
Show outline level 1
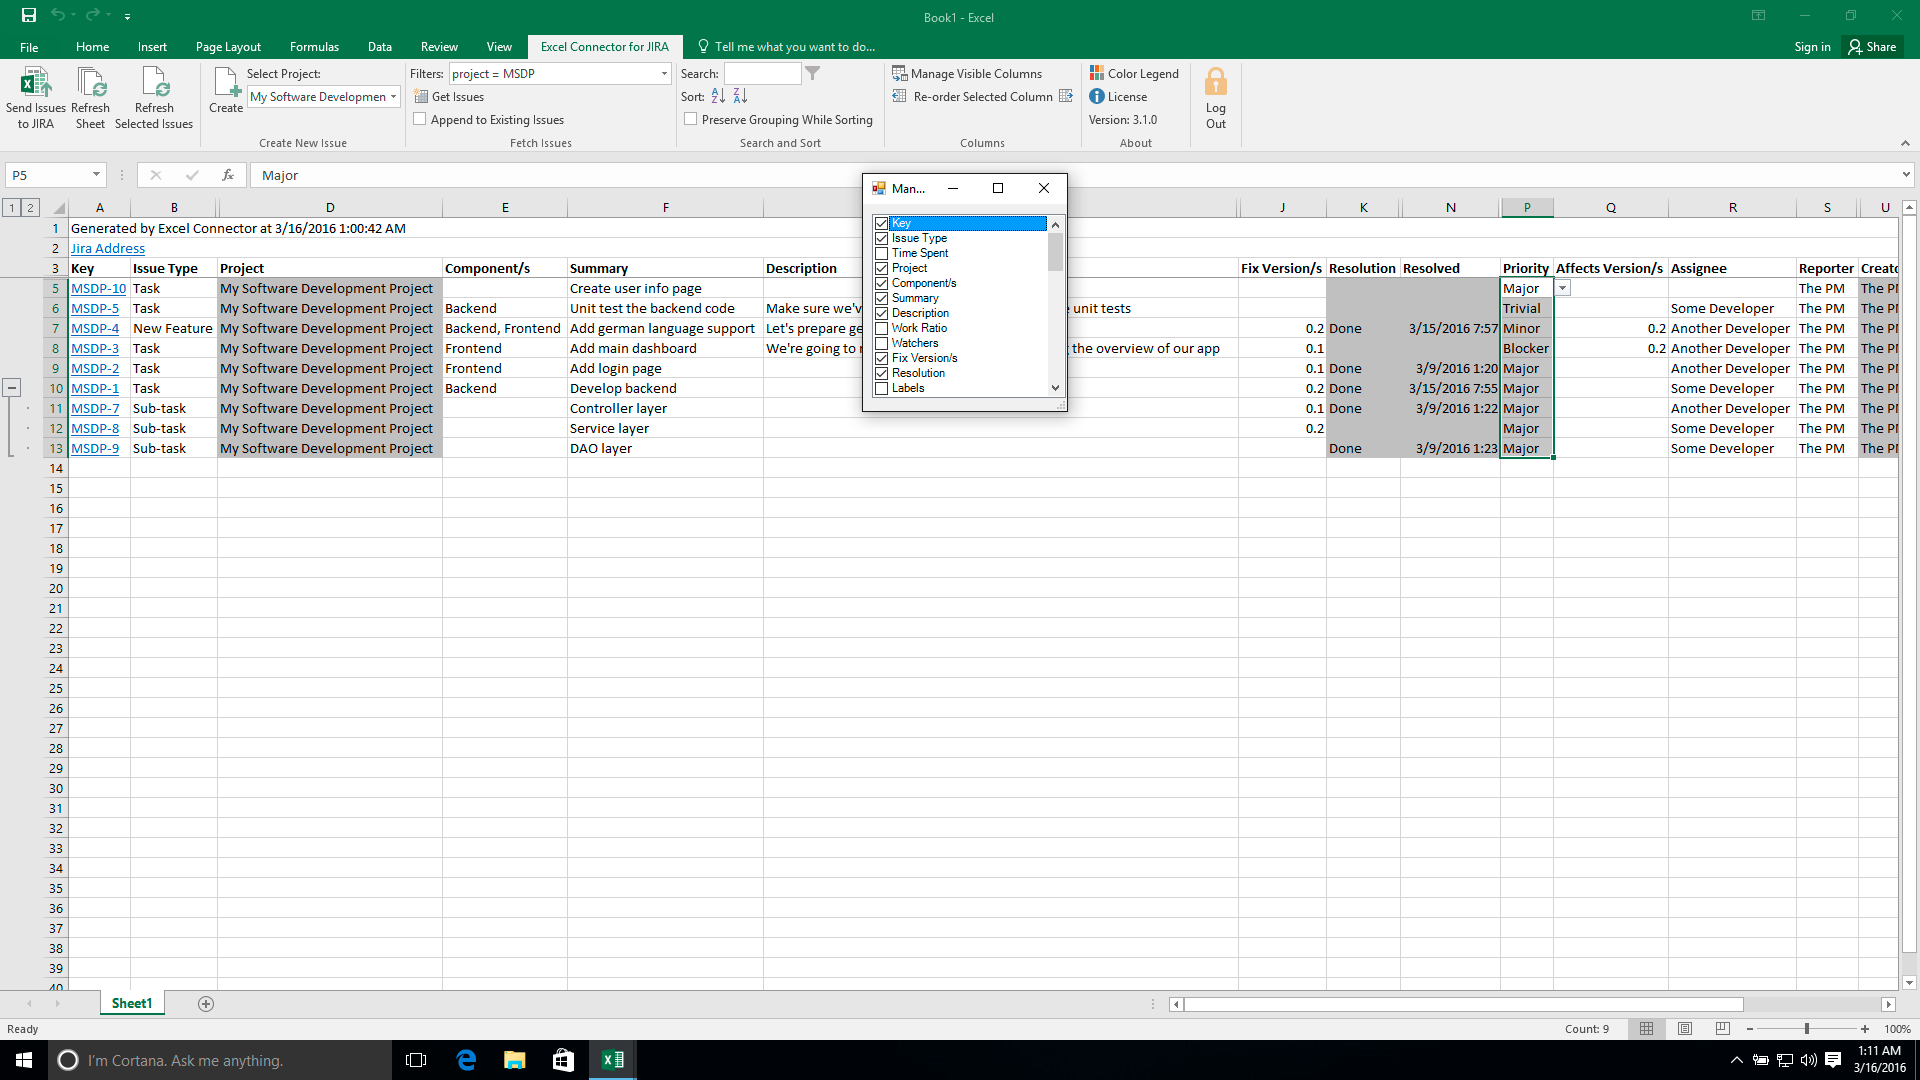pos(12,208)
